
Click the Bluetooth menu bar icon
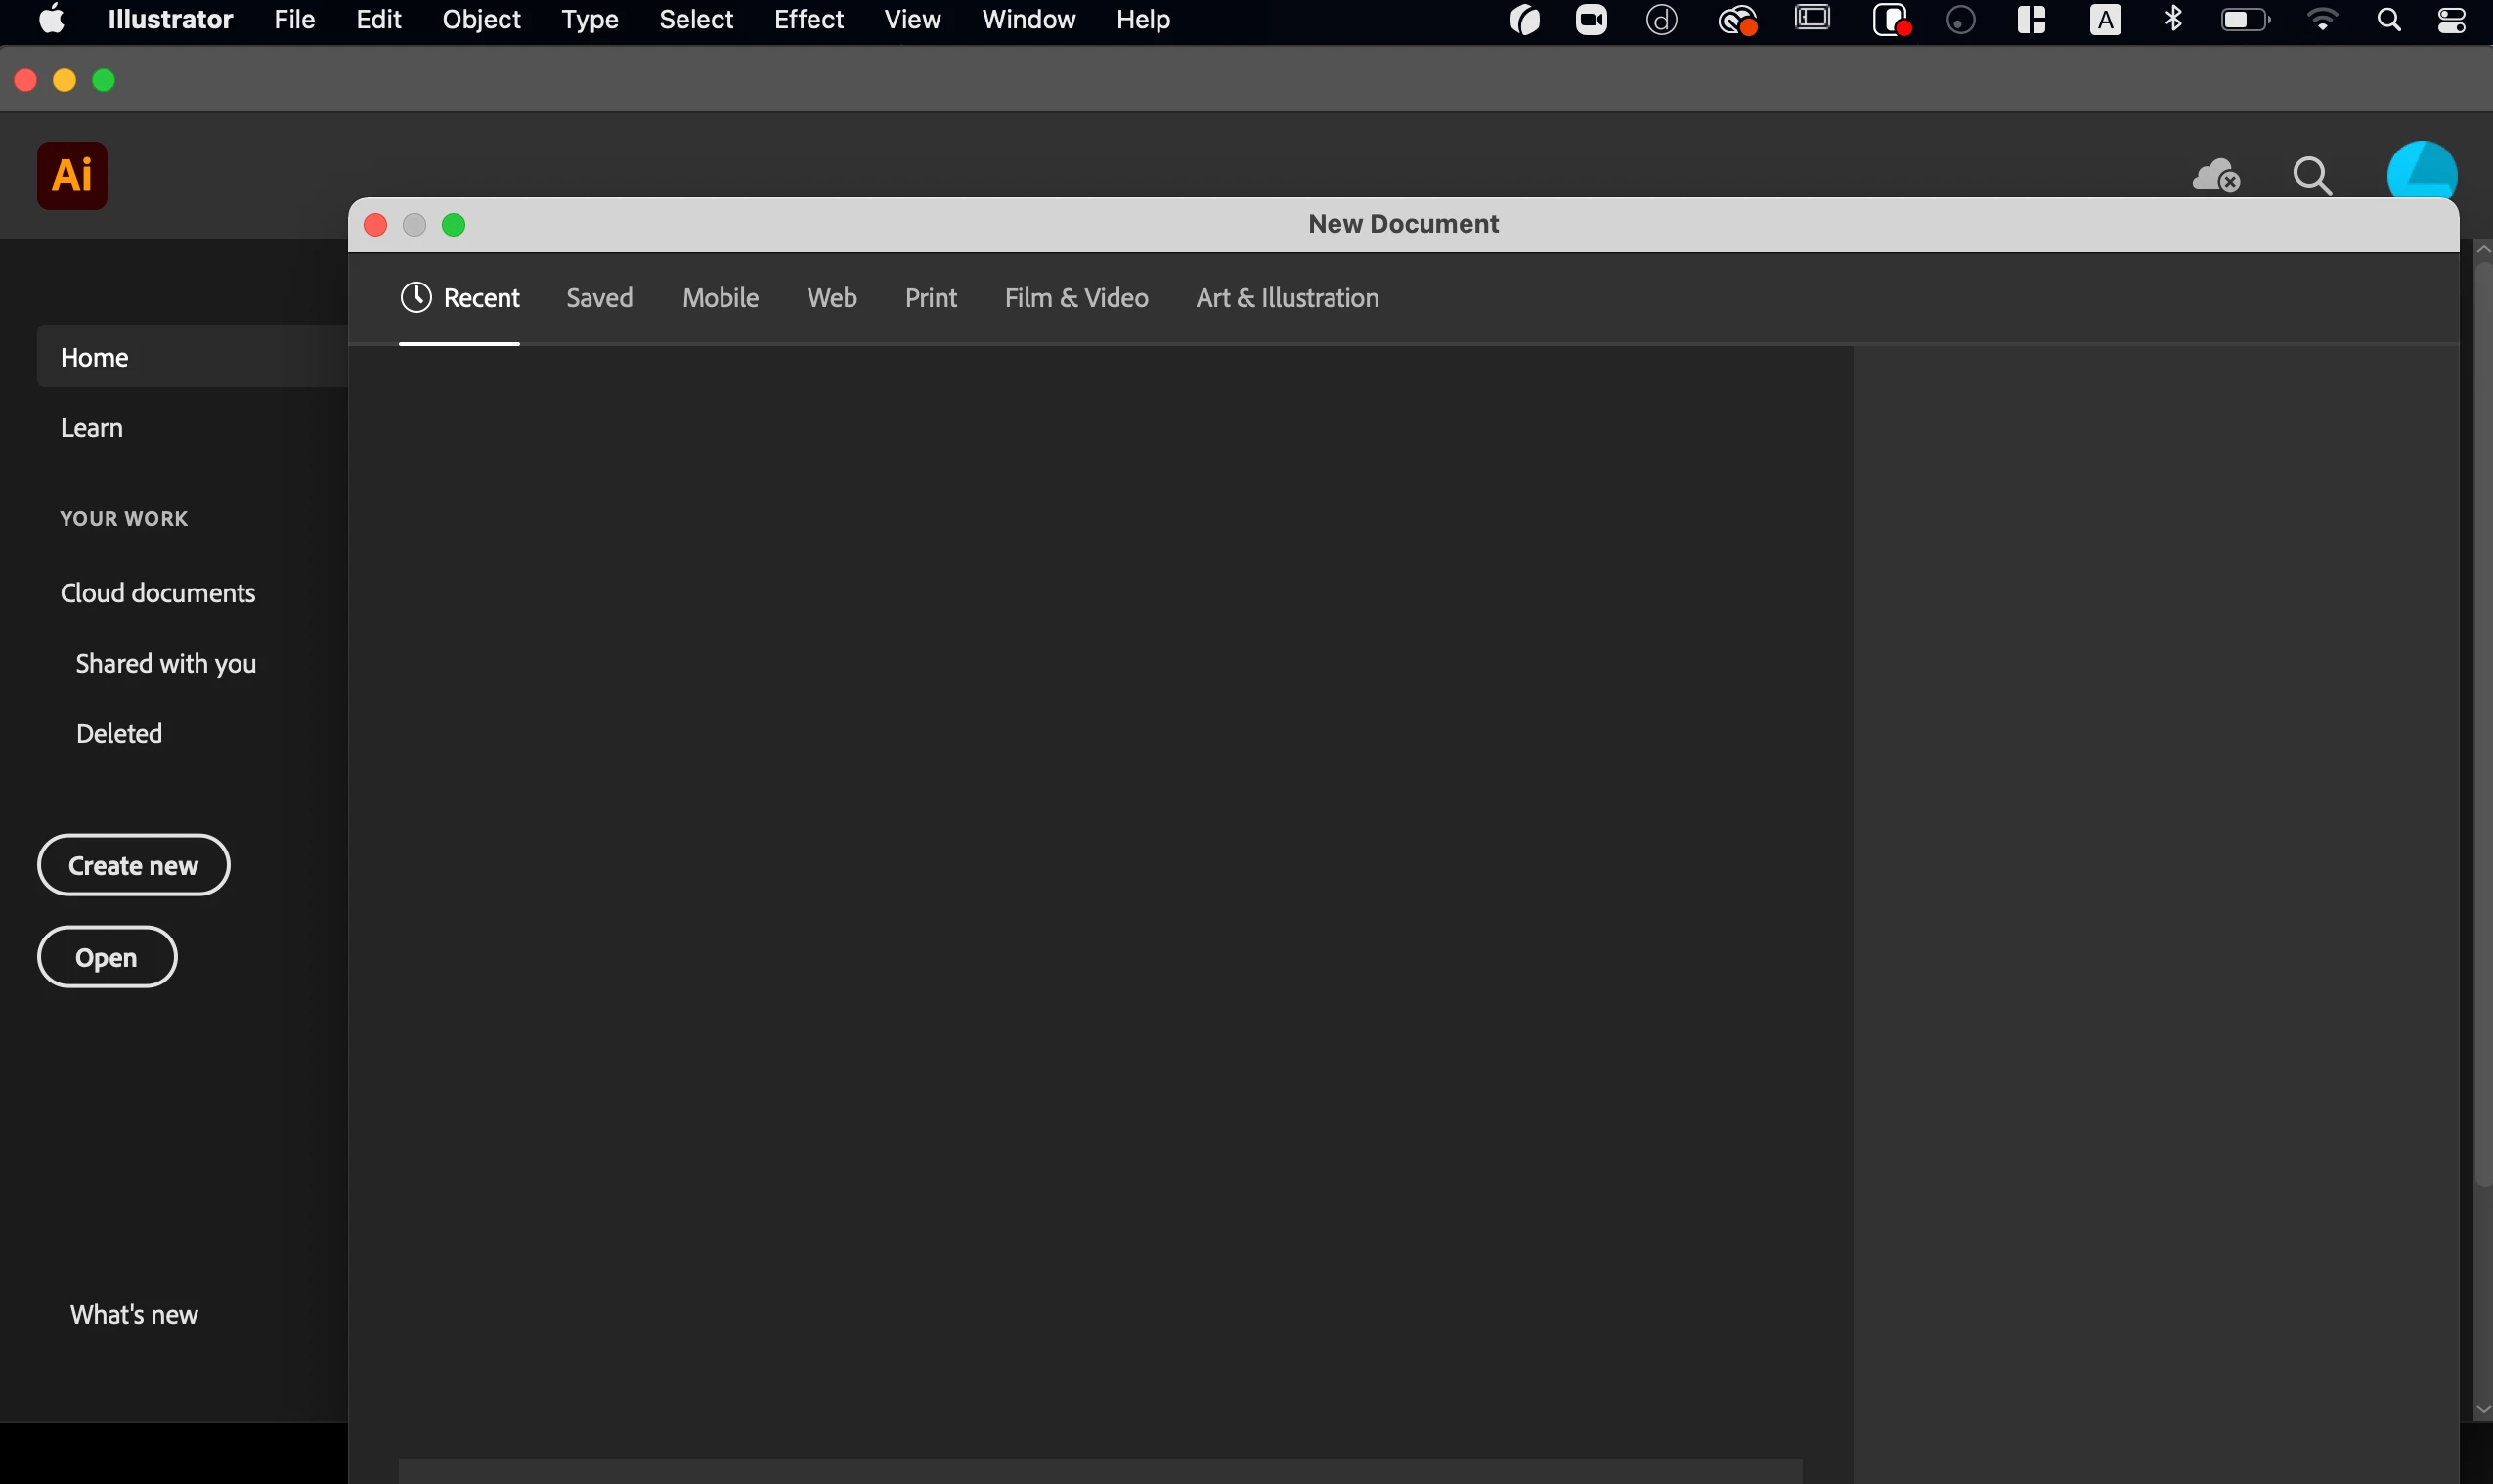pos(2173,20)
